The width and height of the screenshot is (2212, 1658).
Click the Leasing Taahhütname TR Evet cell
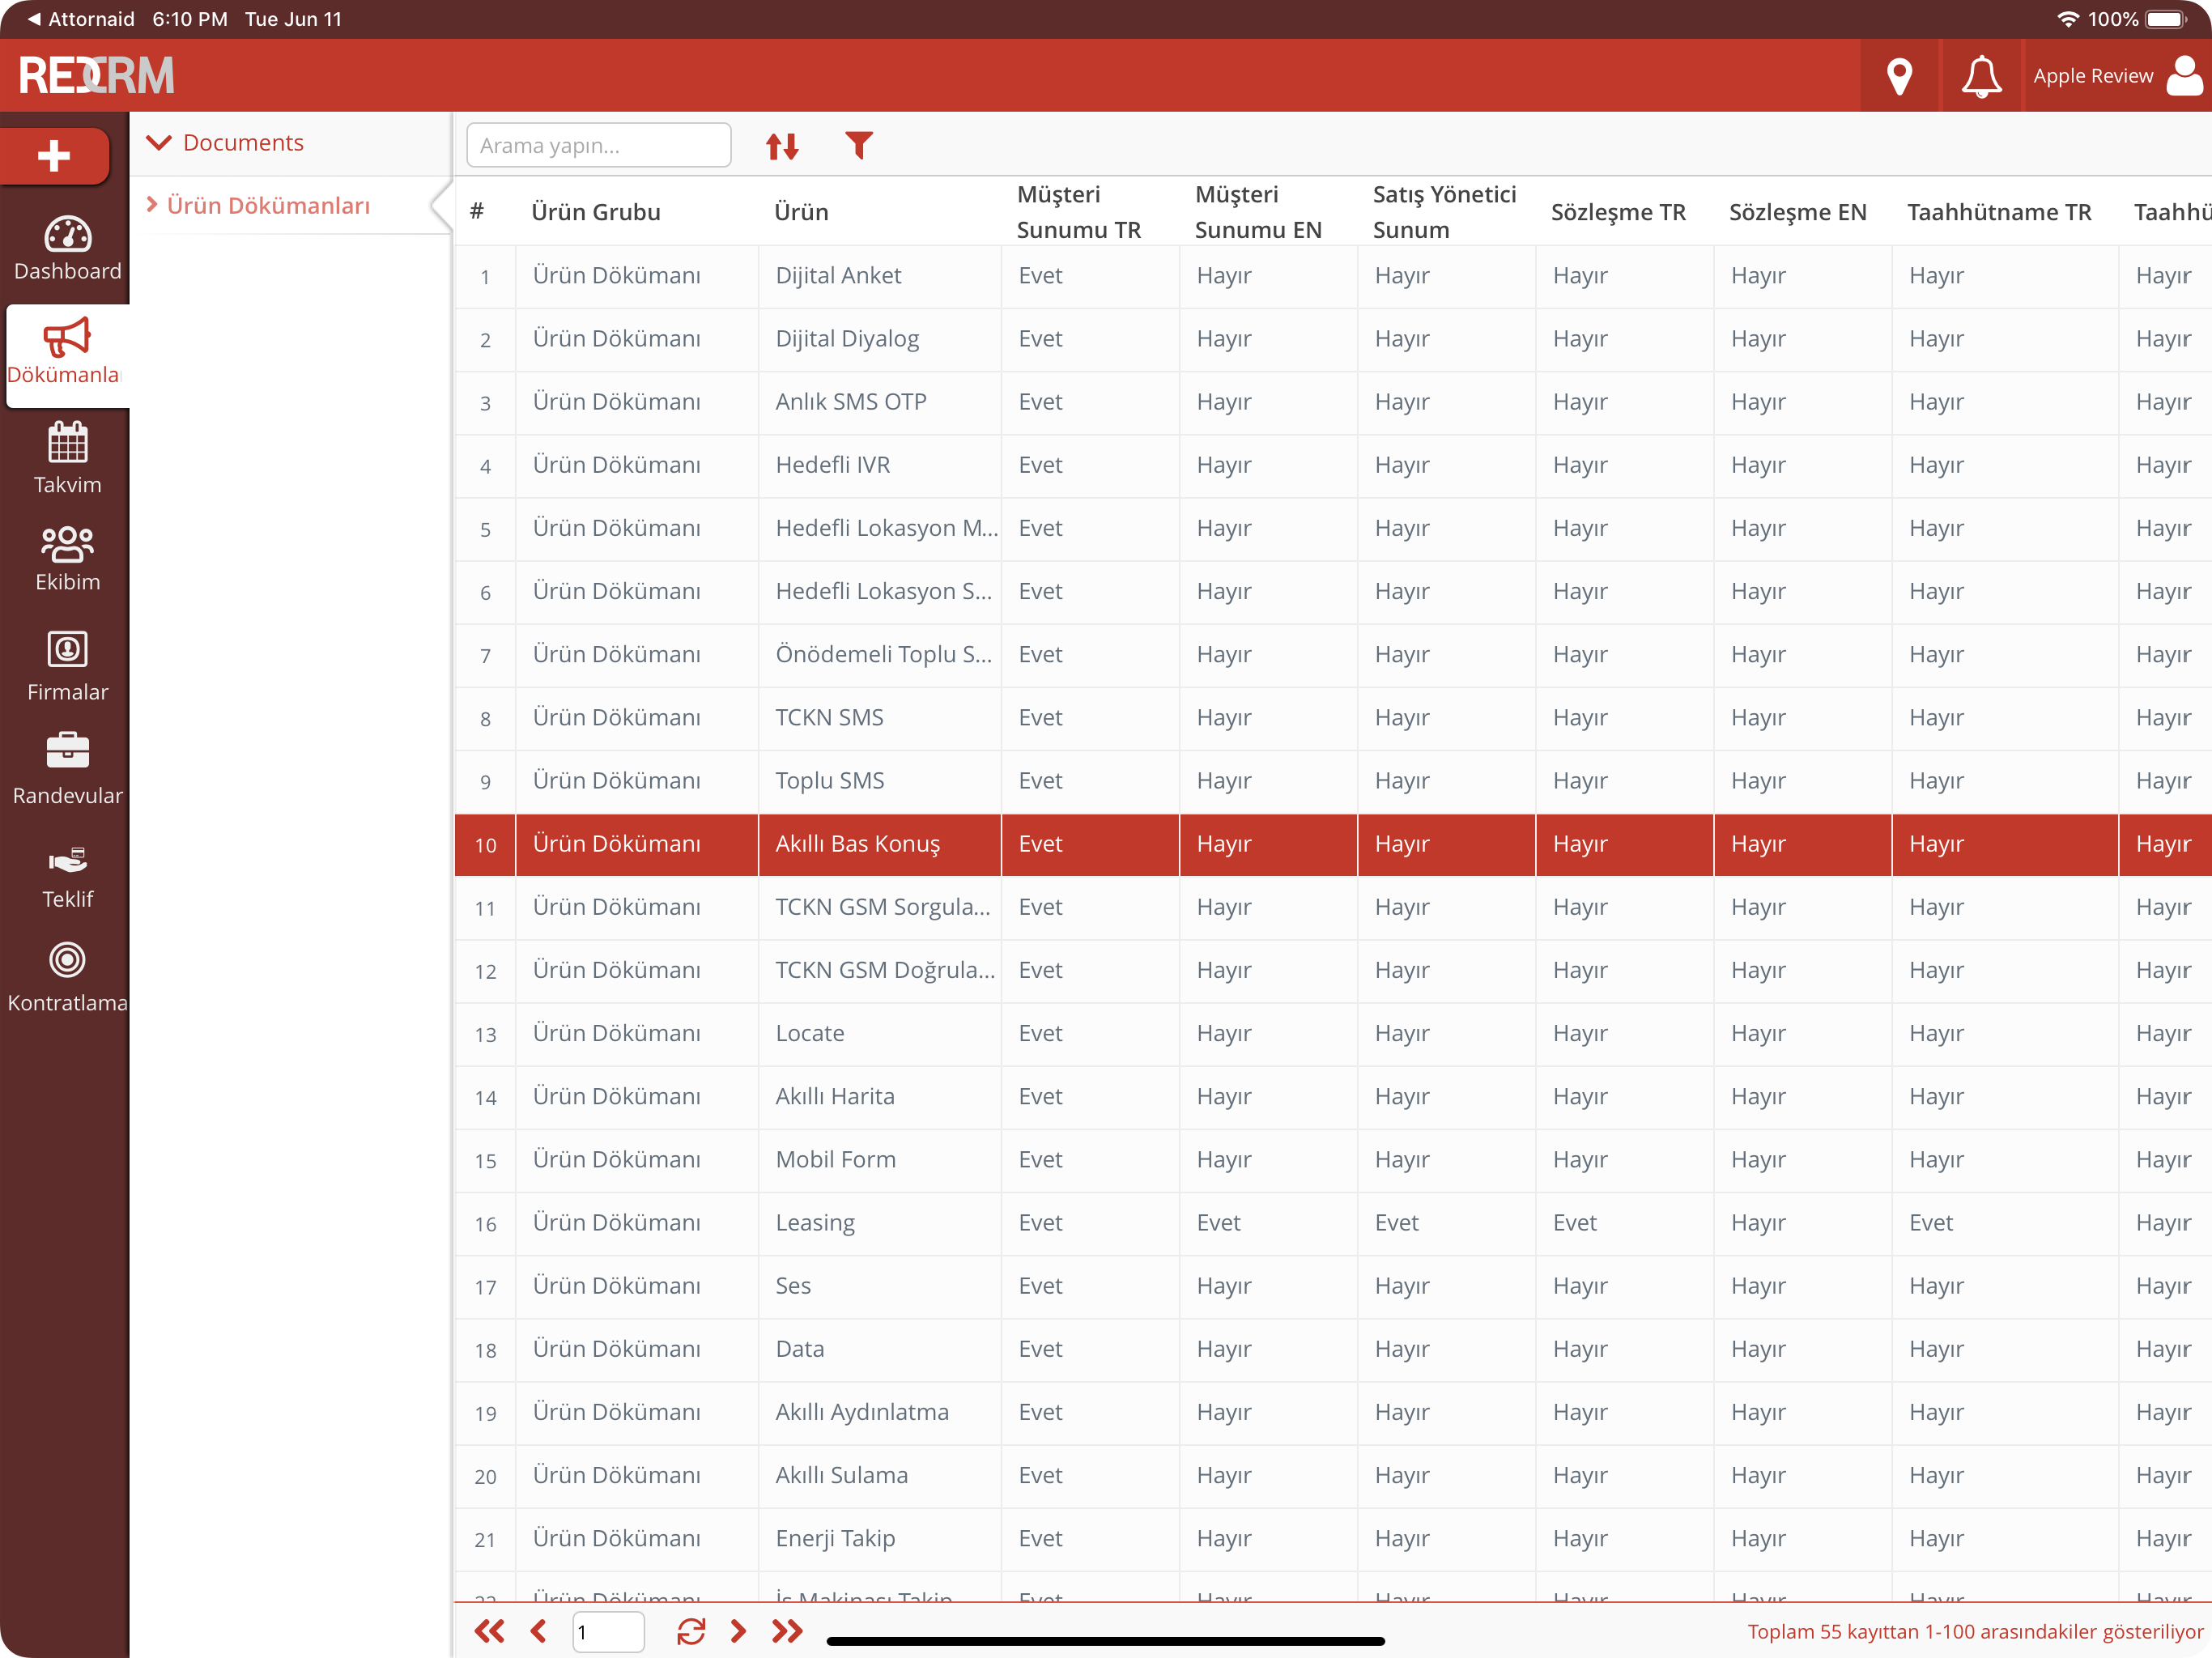(2005, 1223)
